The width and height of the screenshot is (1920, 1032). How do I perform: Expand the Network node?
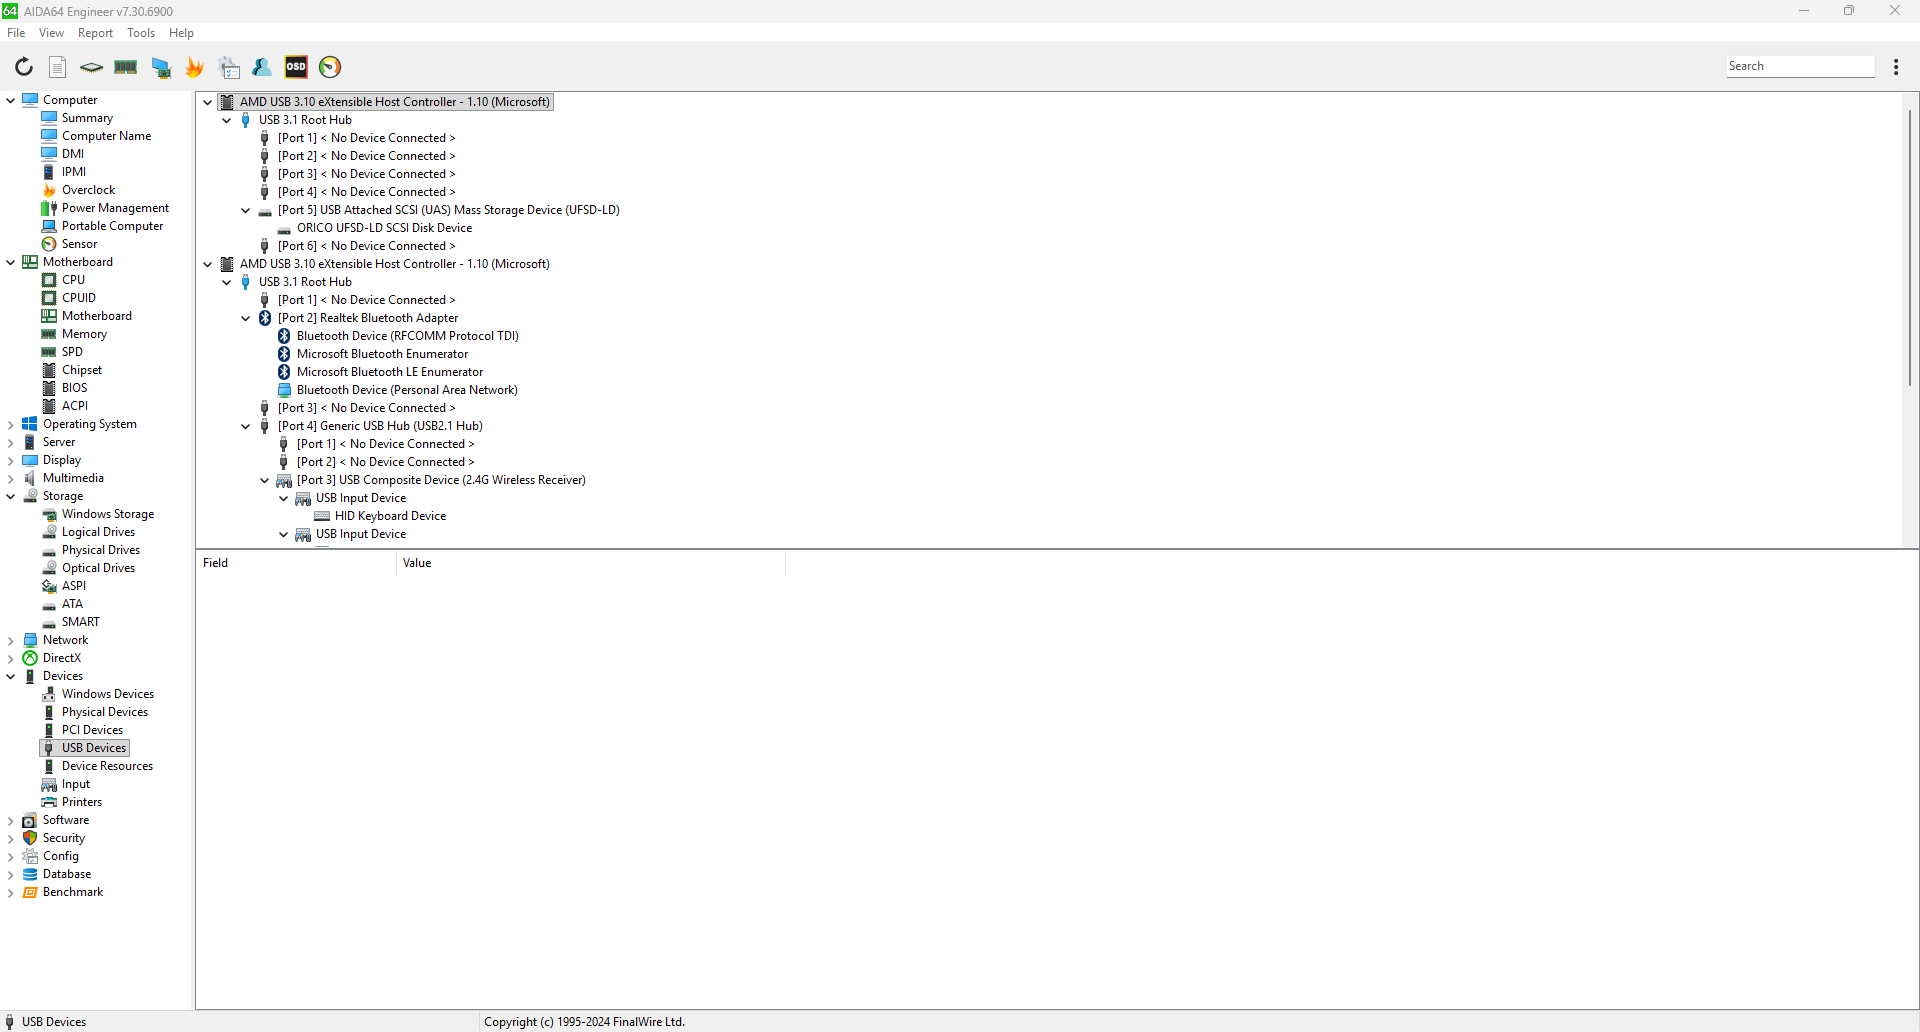point(11,640)
